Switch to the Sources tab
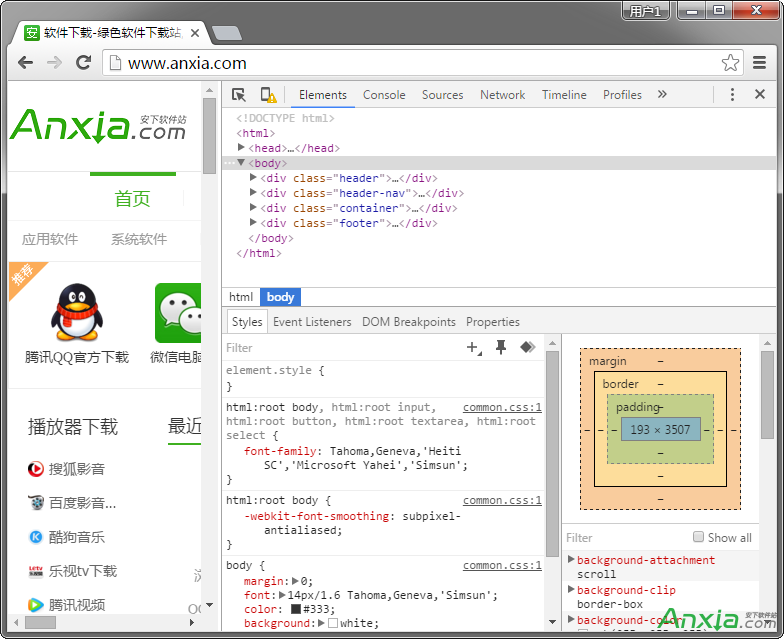 tap(442, 94)
